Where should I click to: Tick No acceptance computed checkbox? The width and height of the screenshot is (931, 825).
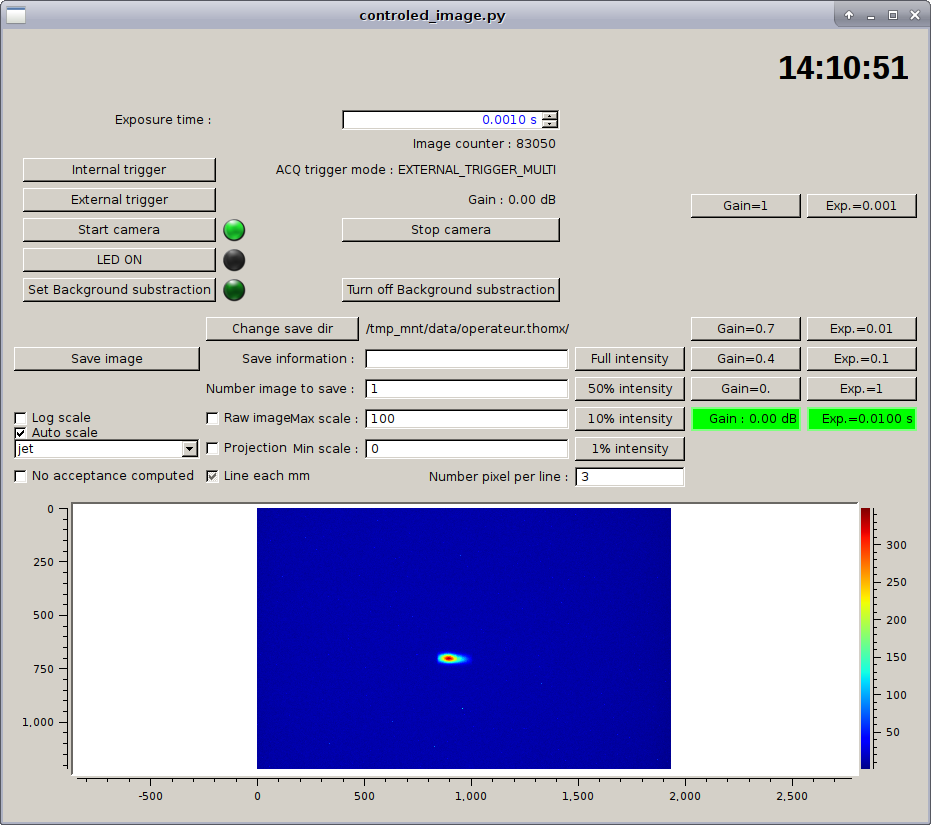21,476
